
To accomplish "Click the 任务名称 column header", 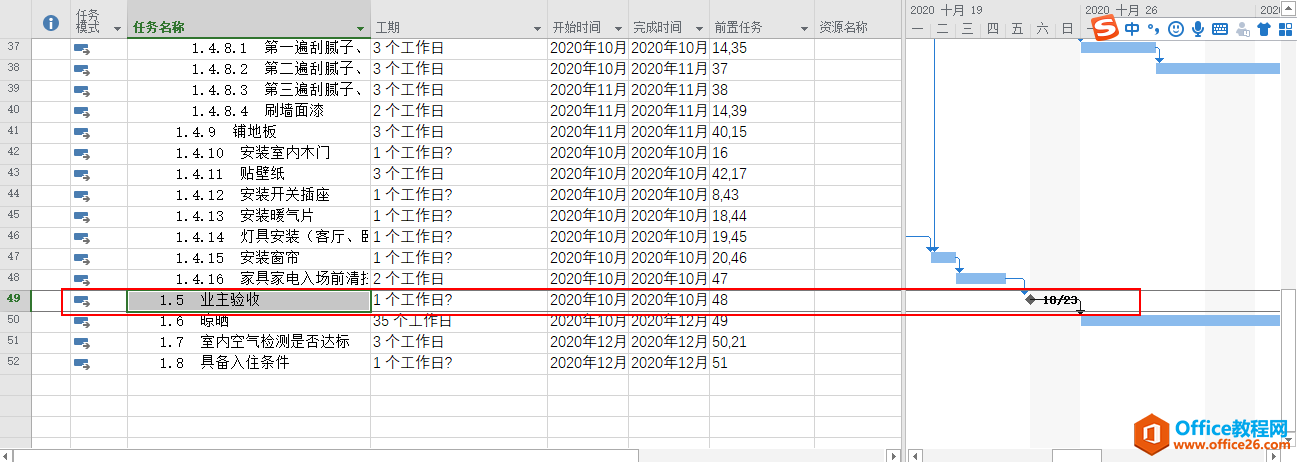I will click(249, 19).
